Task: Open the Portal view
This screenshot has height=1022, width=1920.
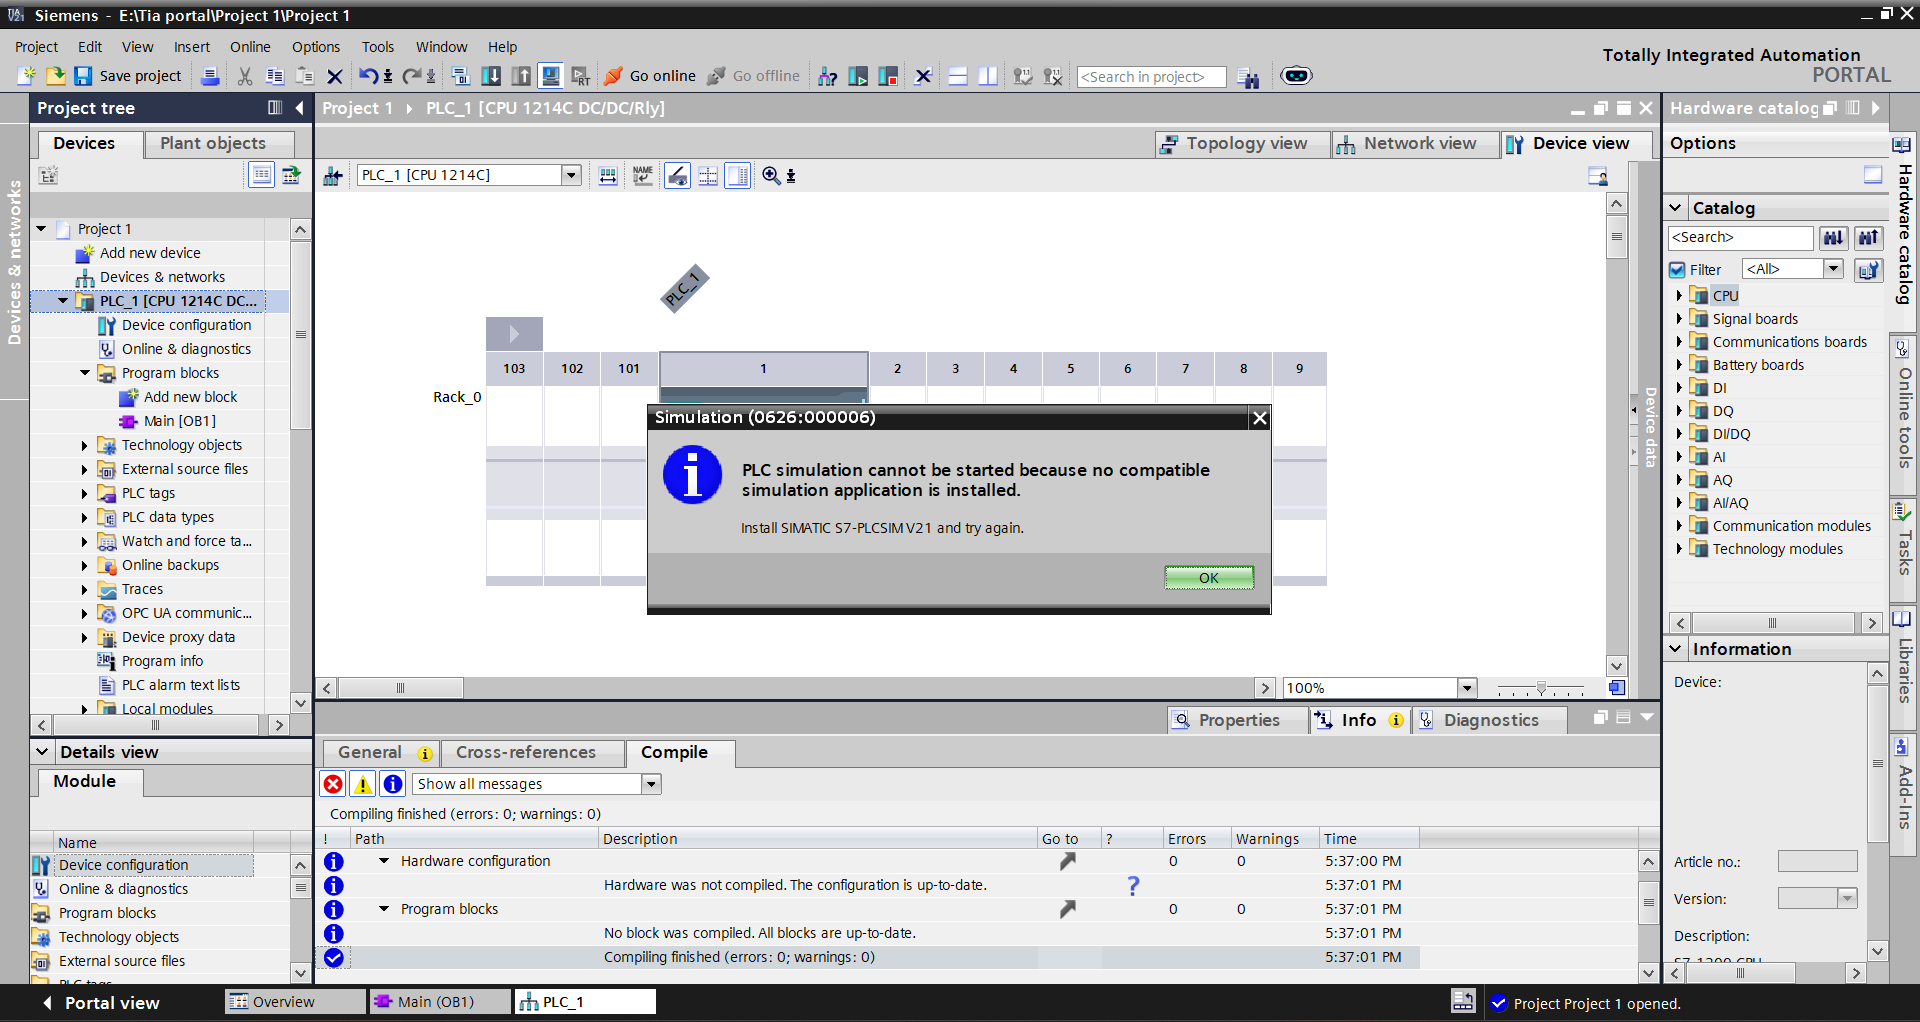Action: [101, 1003]
